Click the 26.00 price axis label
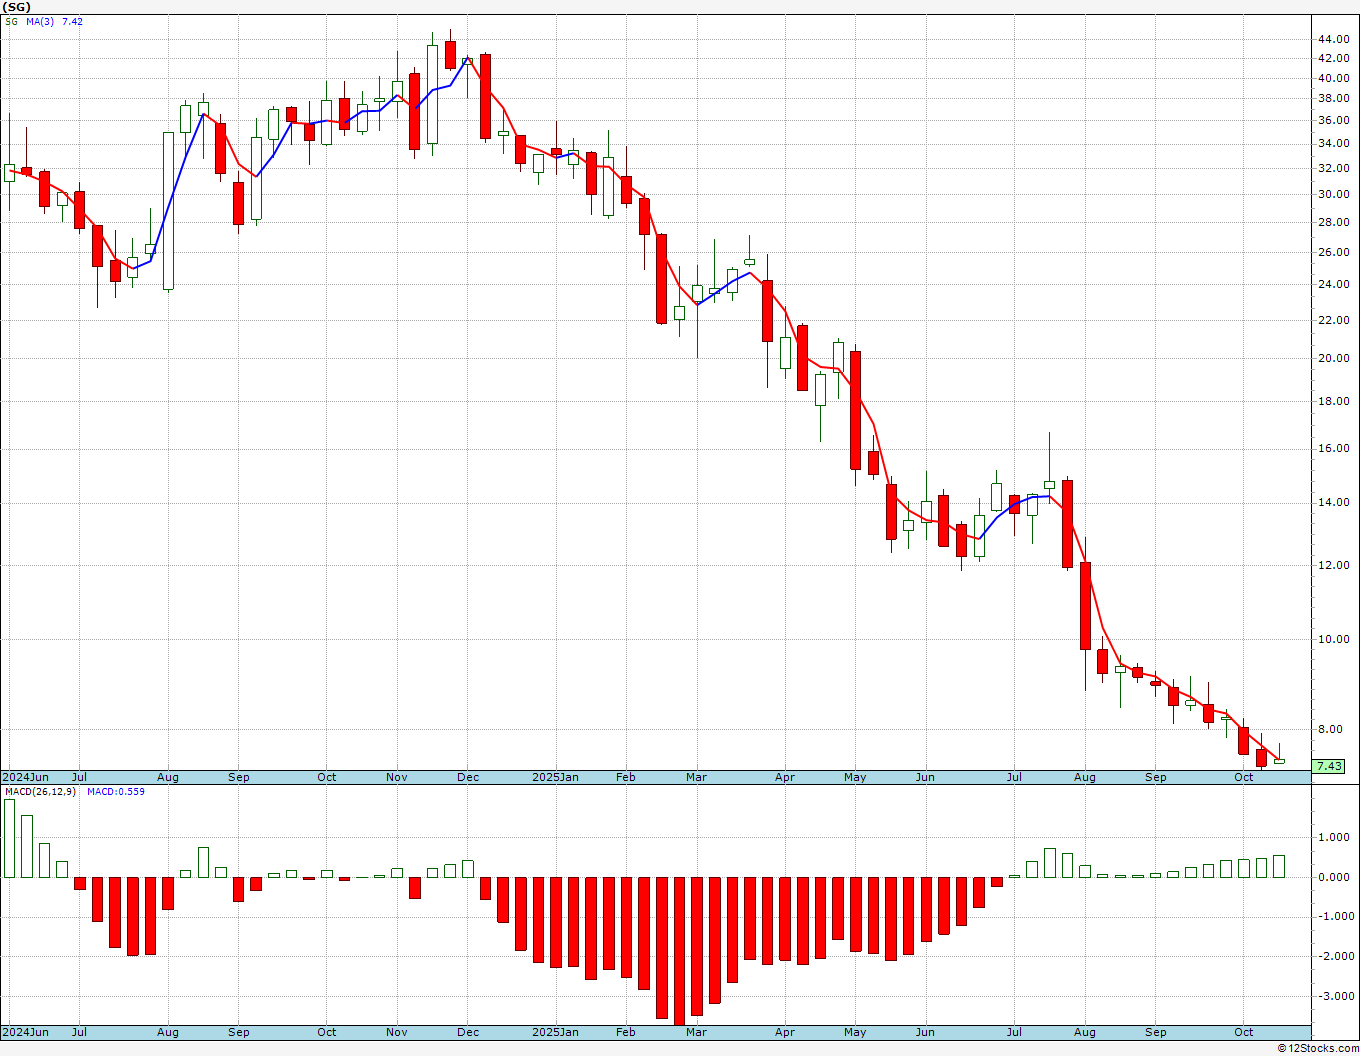Image resolution: width=1360 pixels, height=1056 pixels. (1333, 252)
